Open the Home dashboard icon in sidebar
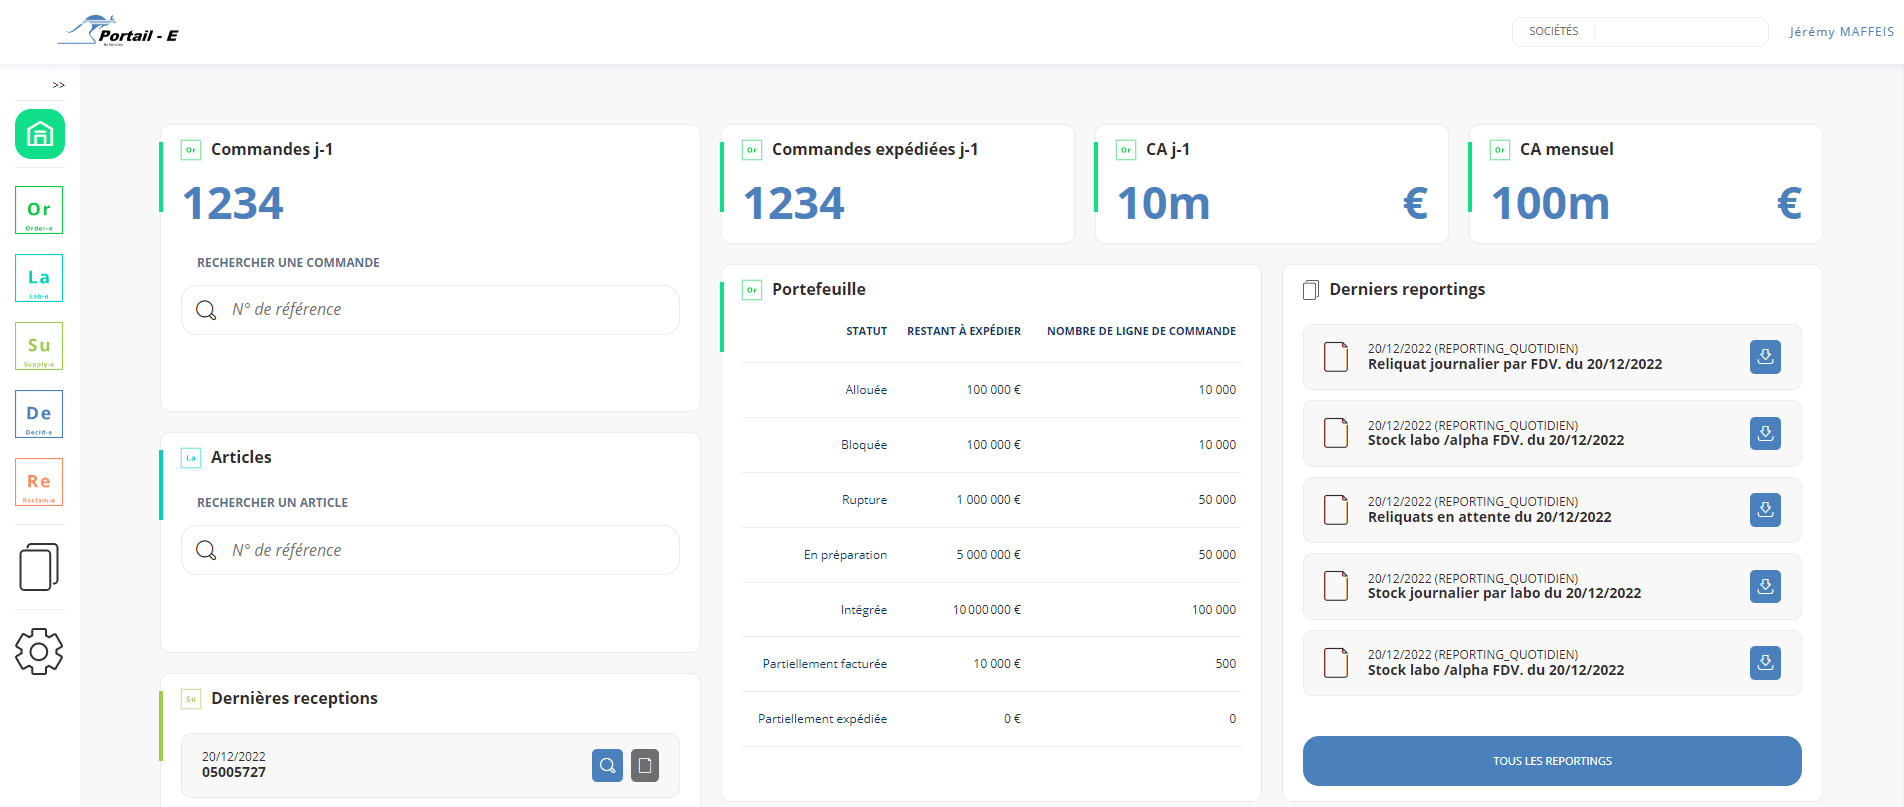Screen dimensions: 1904x807 click(x=40, y=134)
